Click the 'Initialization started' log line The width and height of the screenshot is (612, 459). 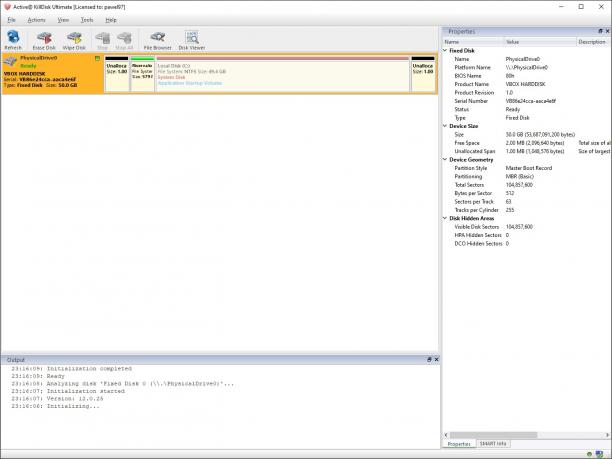[x=68, y=391]
